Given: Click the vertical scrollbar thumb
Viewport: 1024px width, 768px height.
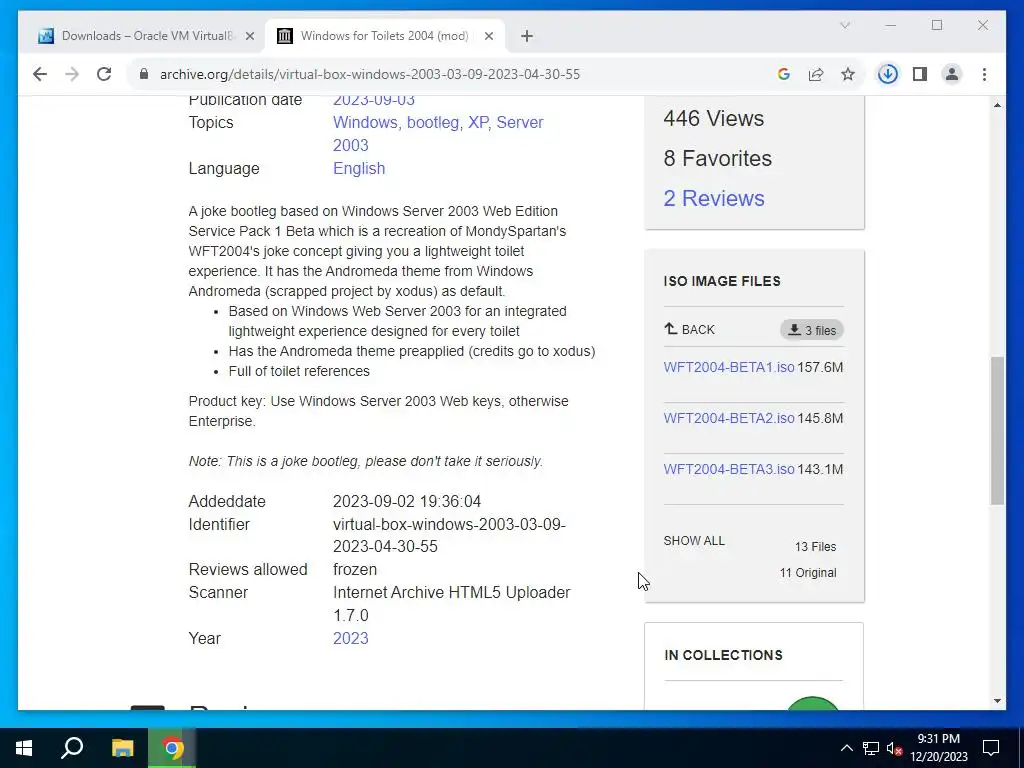Looking at the screenshot, I should pos(997,430).
